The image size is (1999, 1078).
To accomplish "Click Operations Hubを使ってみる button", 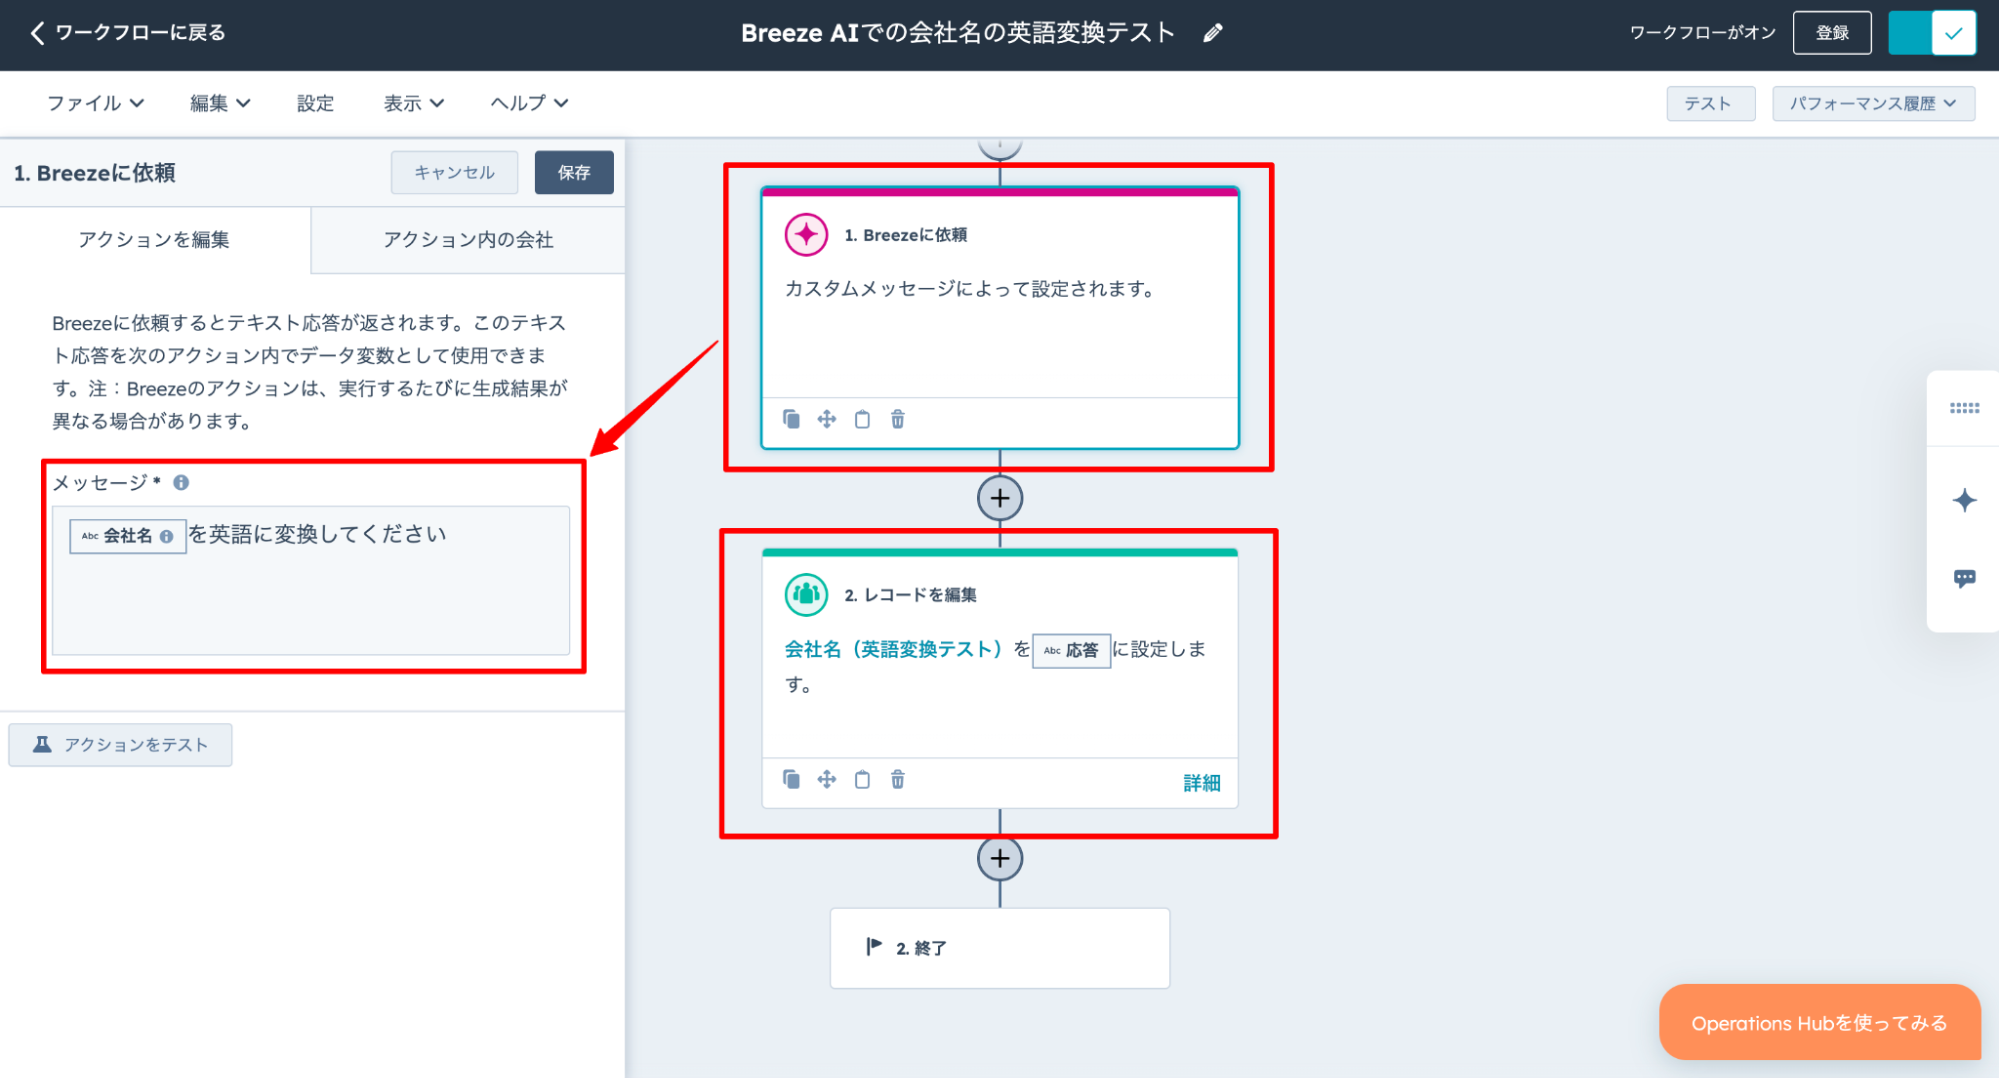I will click(1819, 1022).
